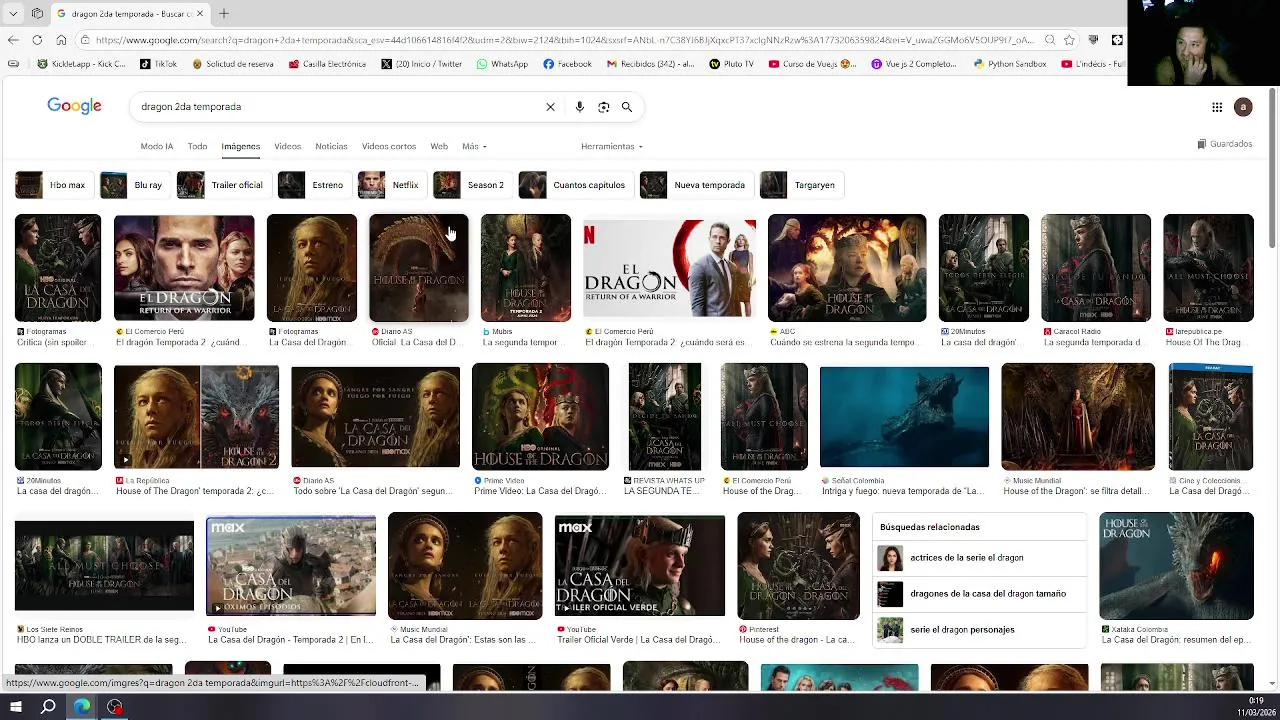Filter images by Hbo max chip
This screenshot has width=1280, height=720.
tap(53, 185)
